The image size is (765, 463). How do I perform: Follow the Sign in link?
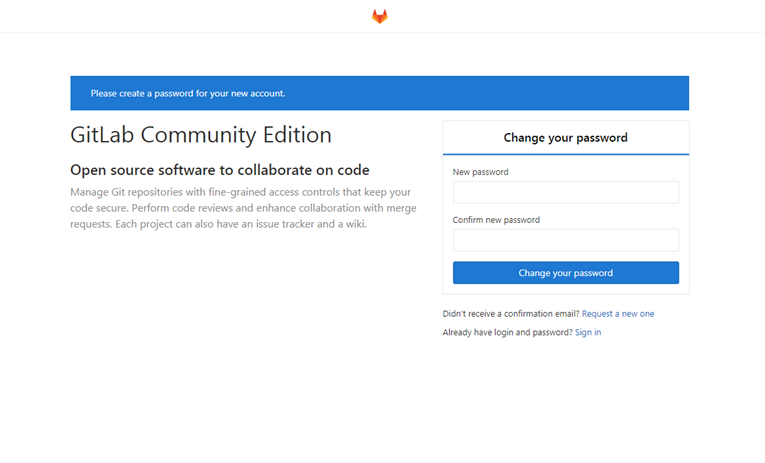click(588, 332)
